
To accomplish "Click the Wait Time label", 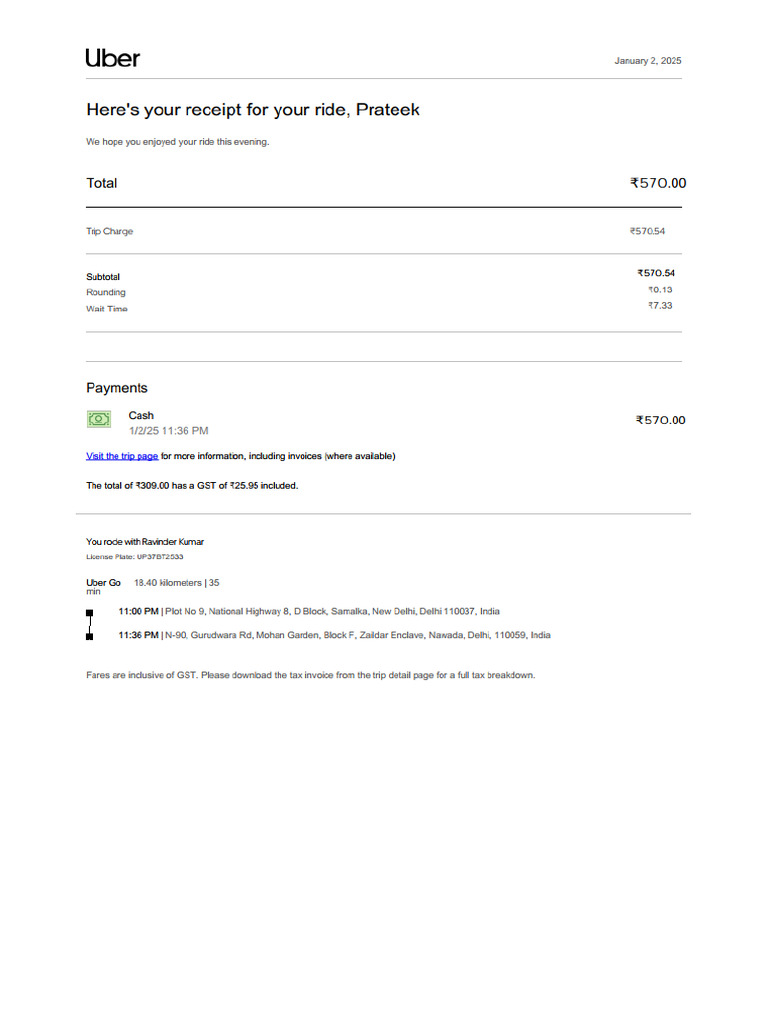I will click(107, 309).
